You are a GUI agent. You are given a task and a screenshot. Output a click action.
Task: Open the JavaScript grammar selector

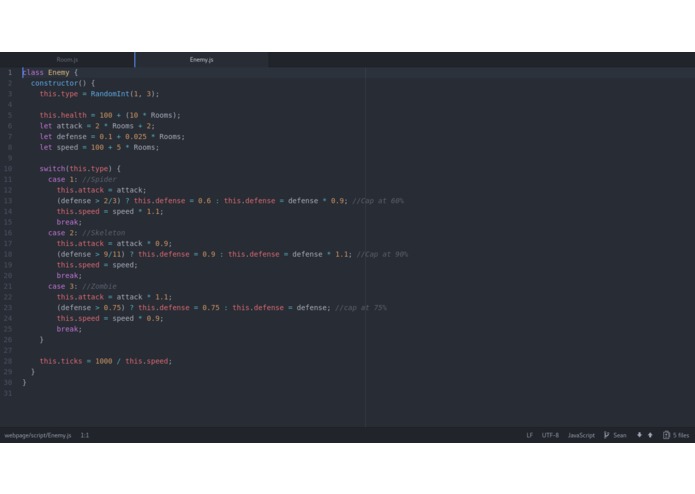(581, 435)
